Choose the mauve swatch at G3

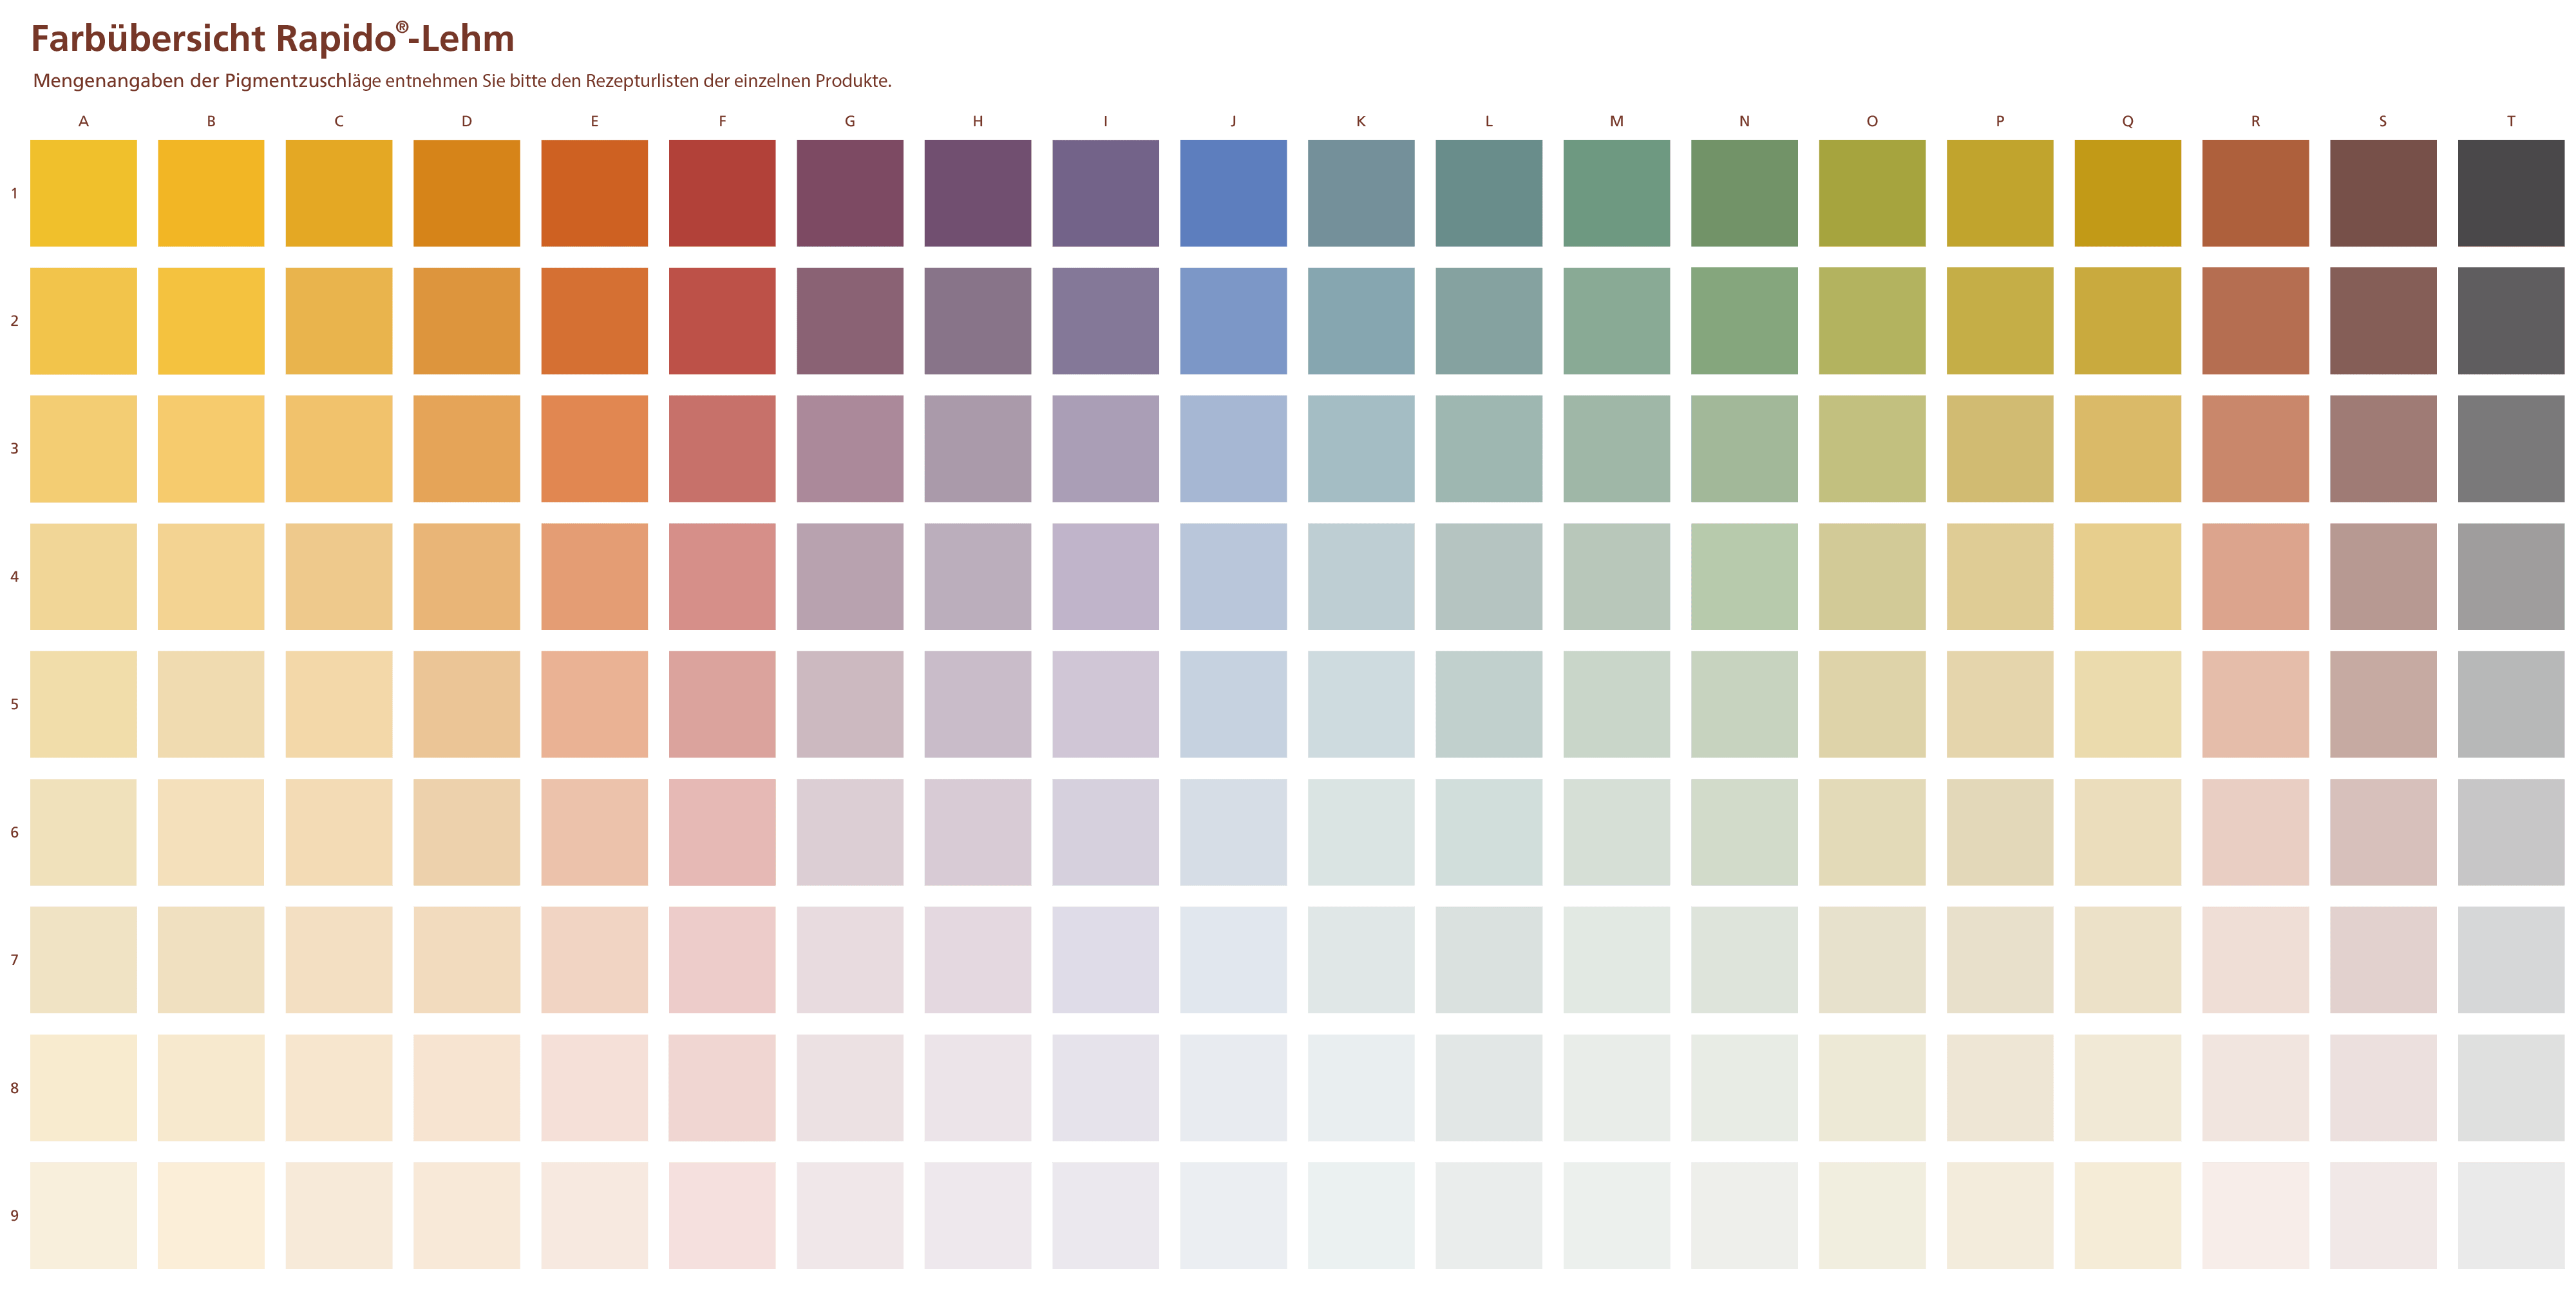coord(850,449)
